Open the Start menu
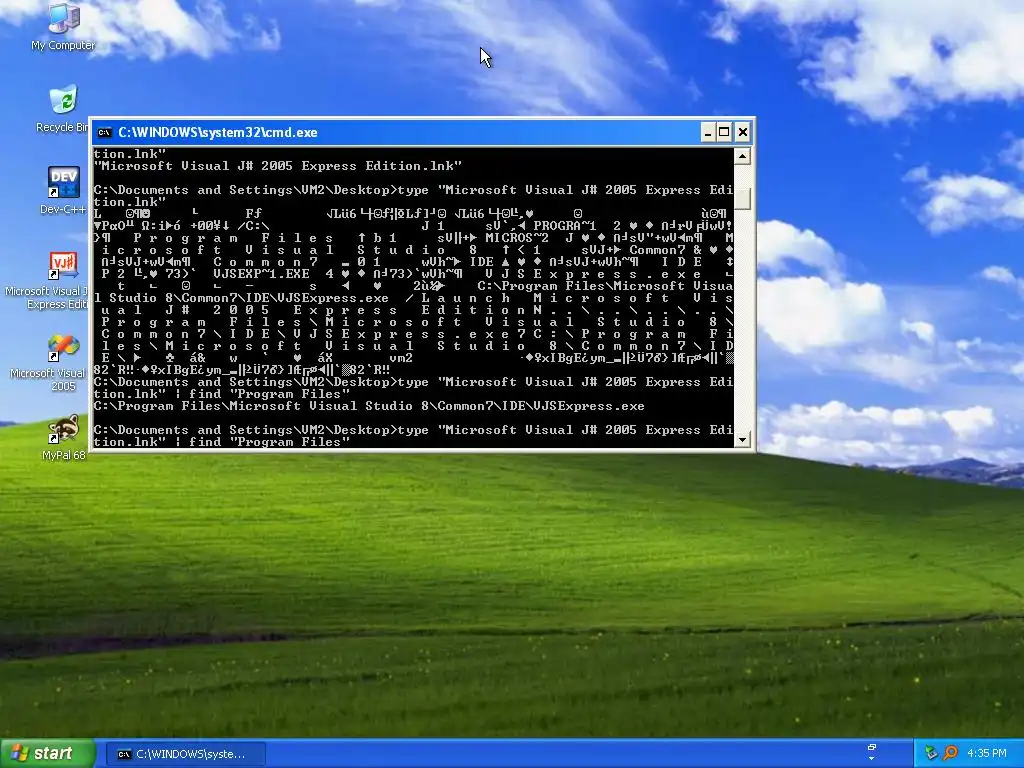This screenshot has height=768, width=1024. (x=47, y=754)
